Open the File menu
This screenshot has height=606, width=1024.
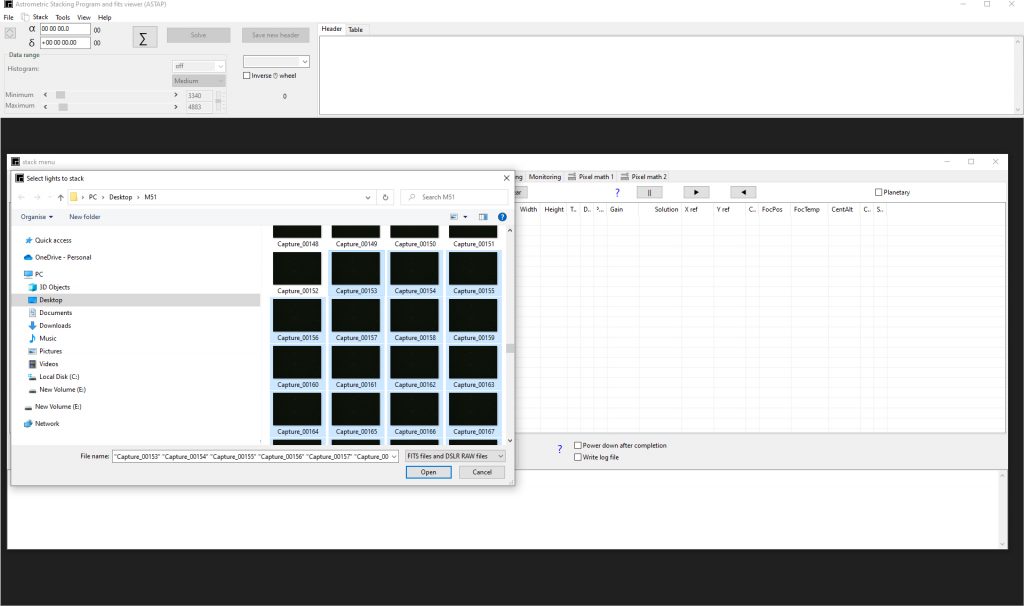(x=8, y=18)
